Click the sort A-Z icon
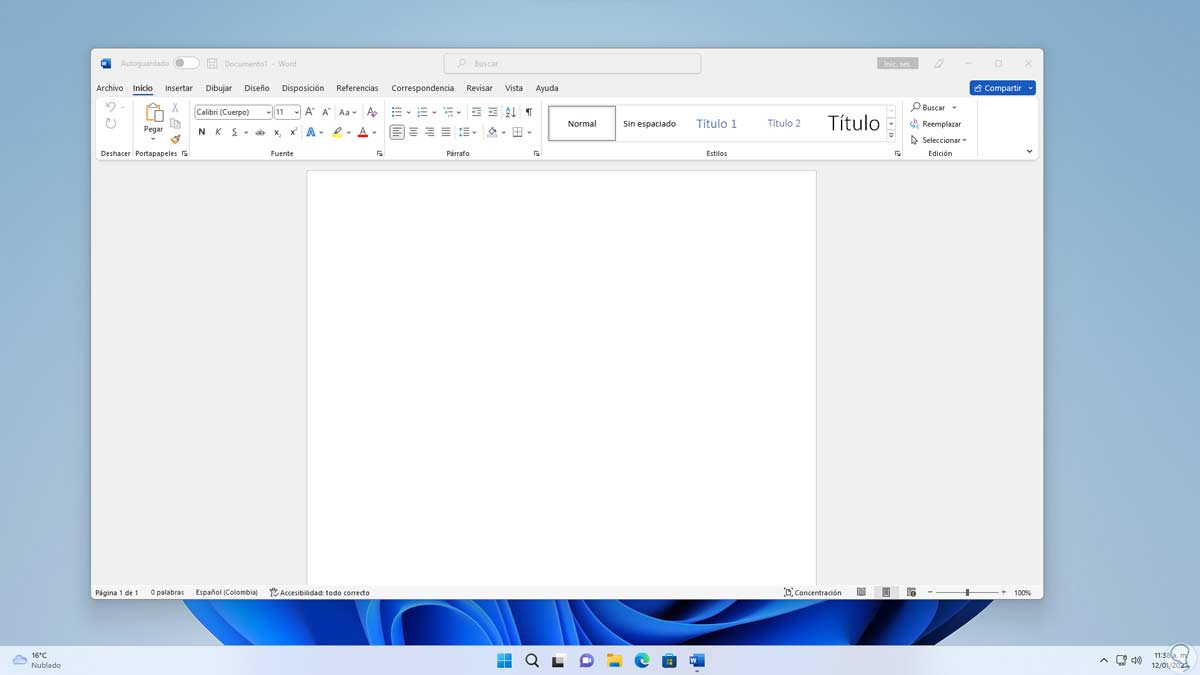Viewport: 1200px width, 675px height. [511, 112]
